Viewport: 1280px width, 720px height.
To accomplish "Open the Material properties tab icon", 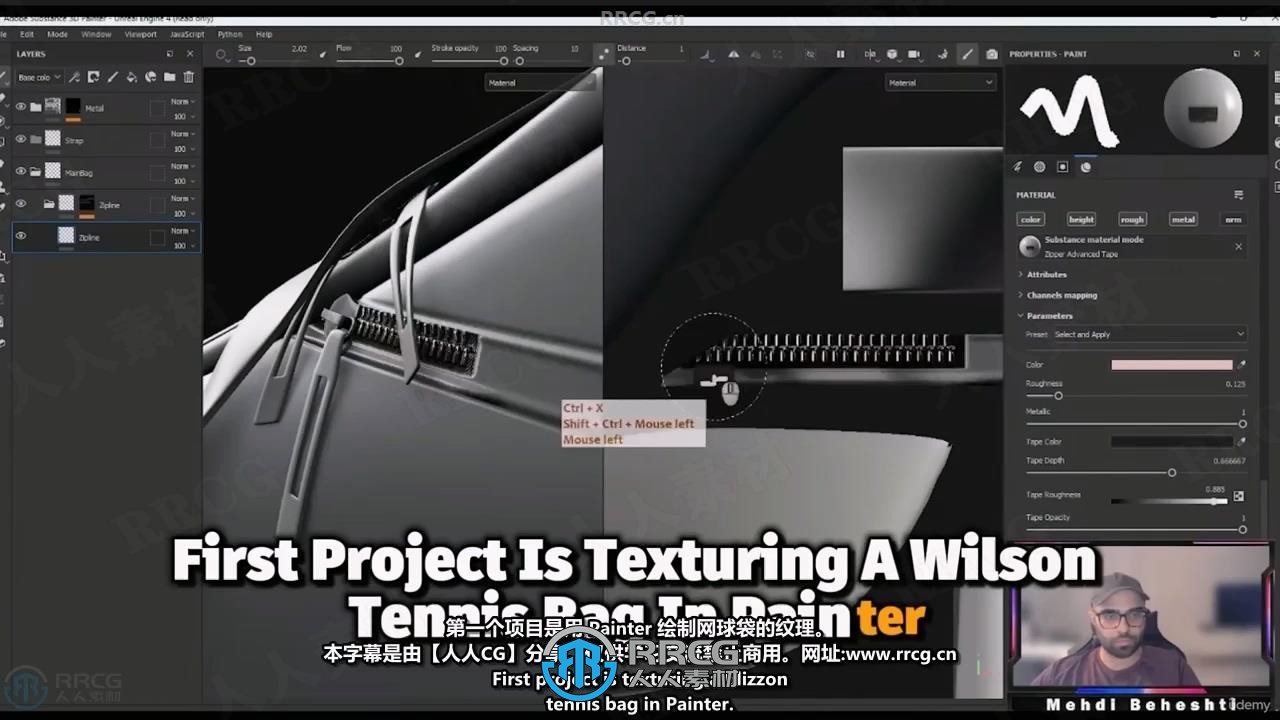I will point(1086,167).
